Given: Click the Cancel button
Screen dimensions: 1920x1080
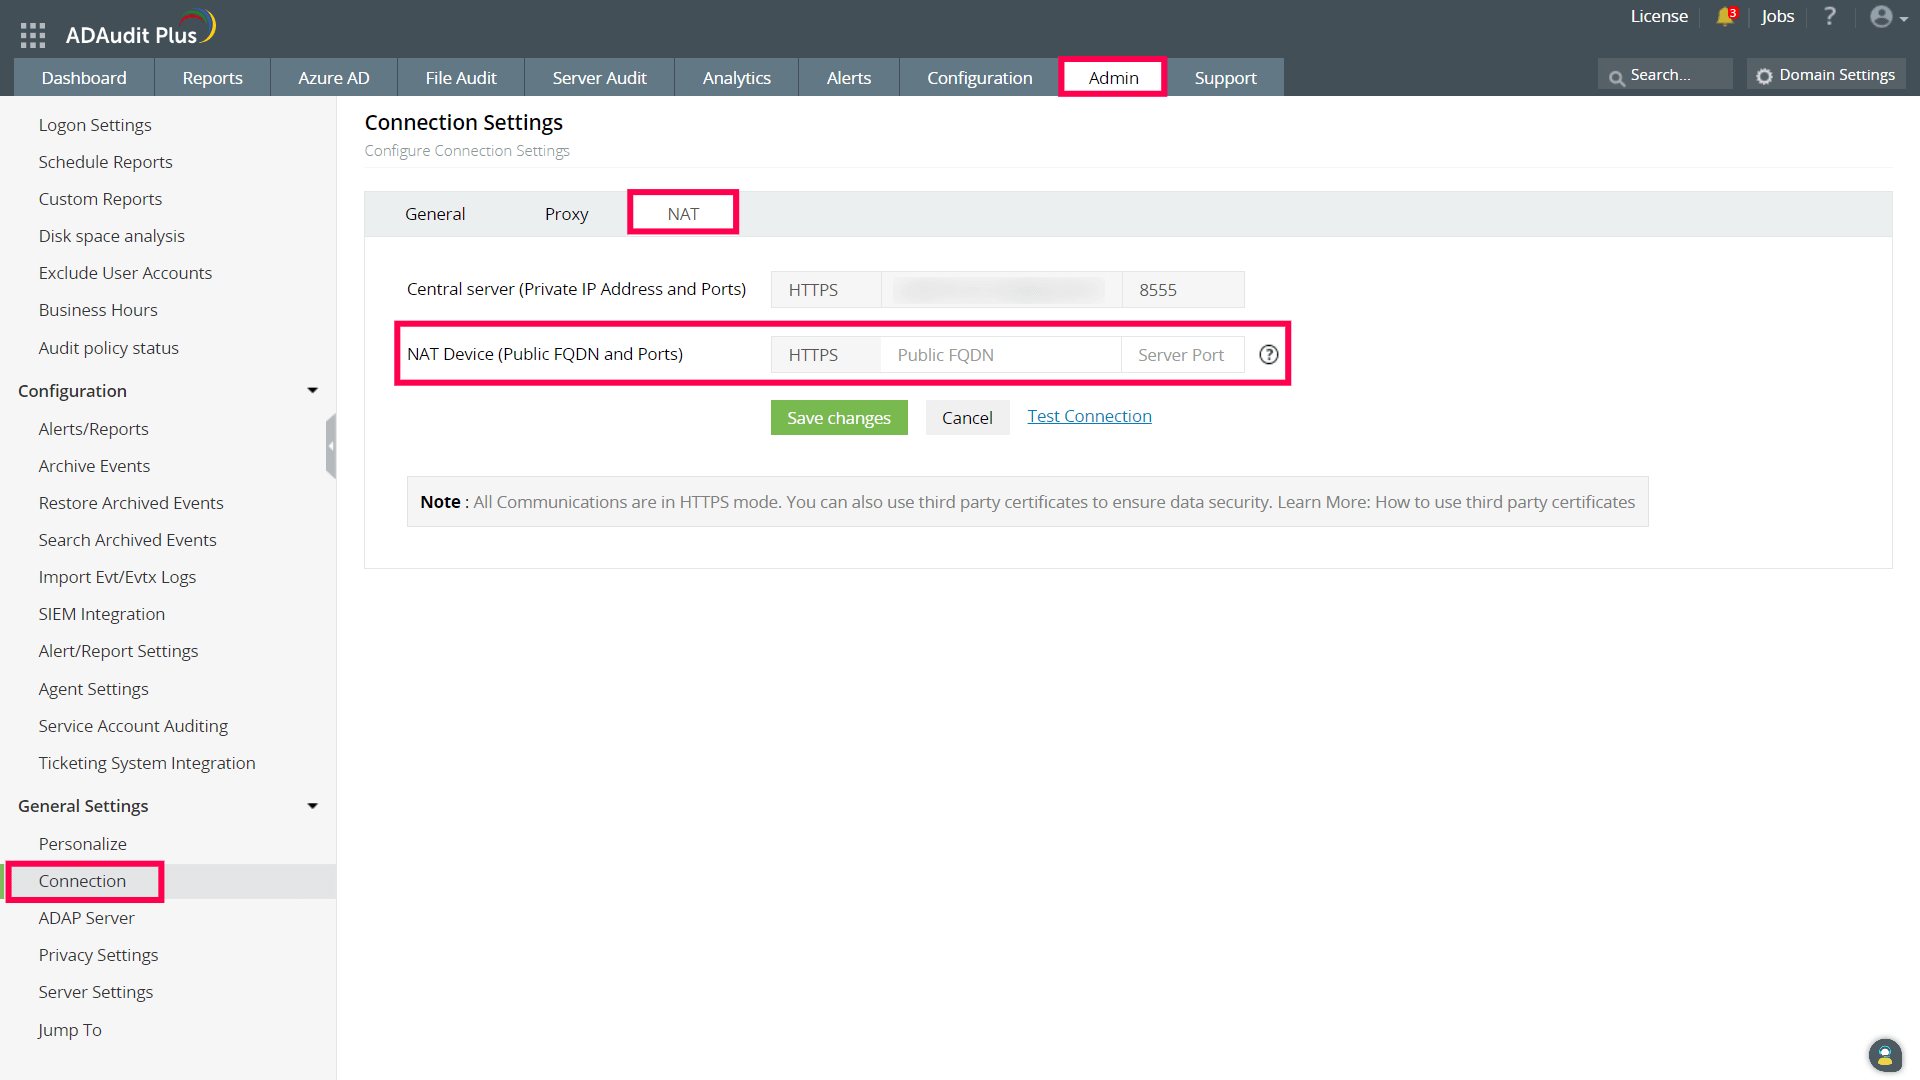Looking at the screenshot, I should tap(967, 417).
